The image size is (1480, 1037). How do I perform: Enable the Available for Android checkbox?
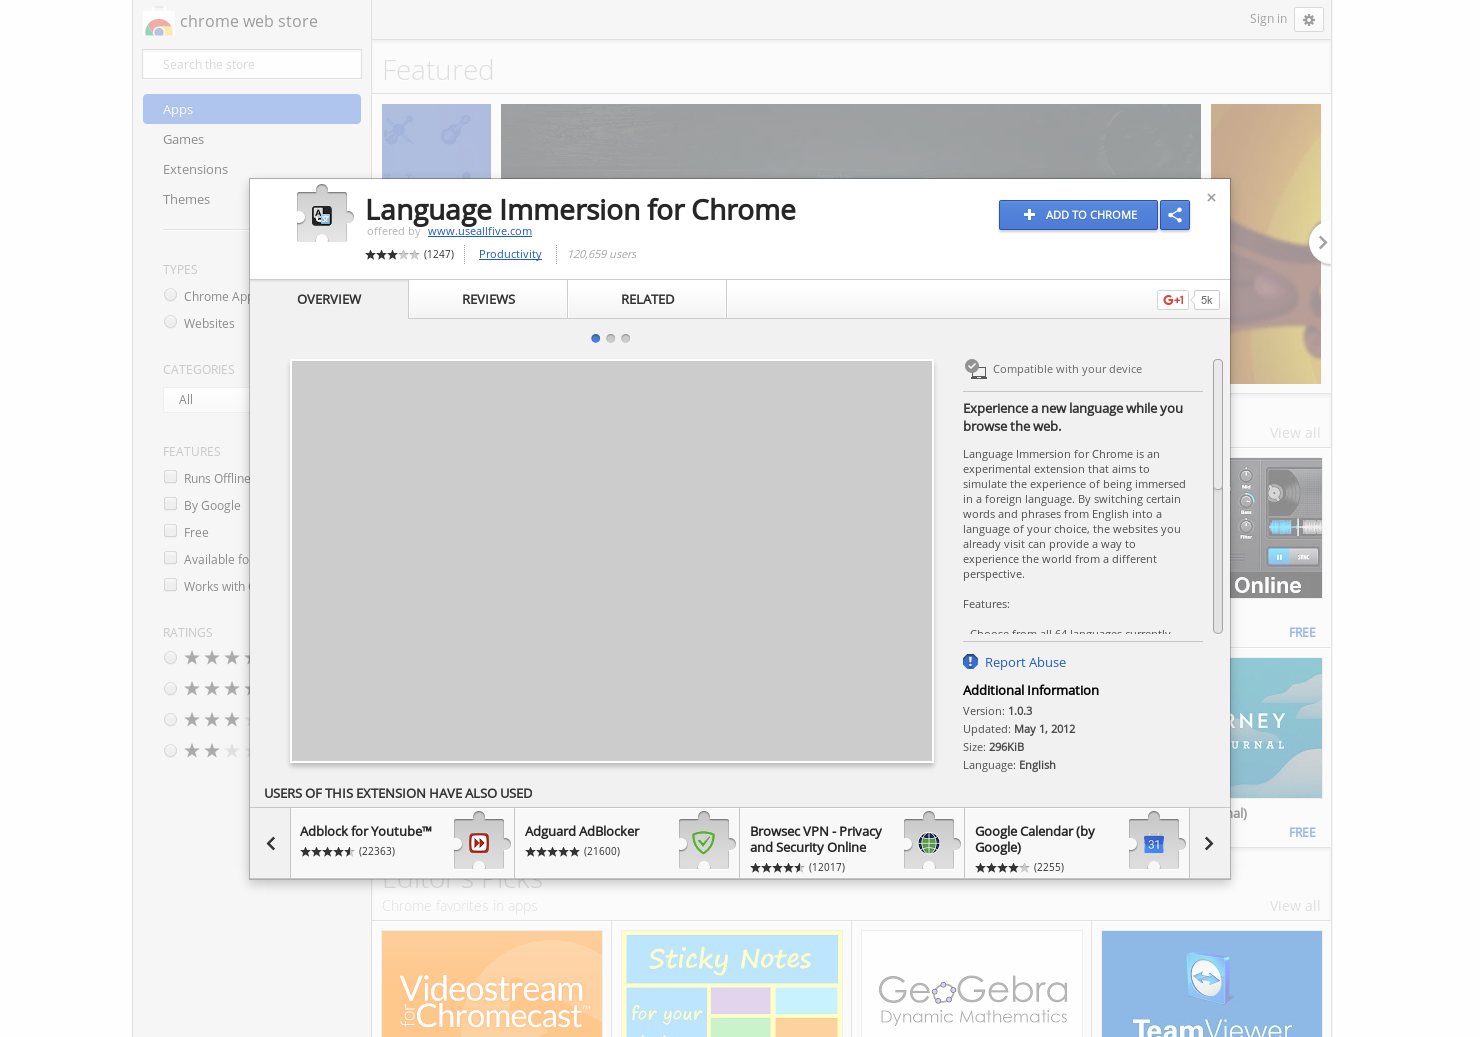[171, 558]
